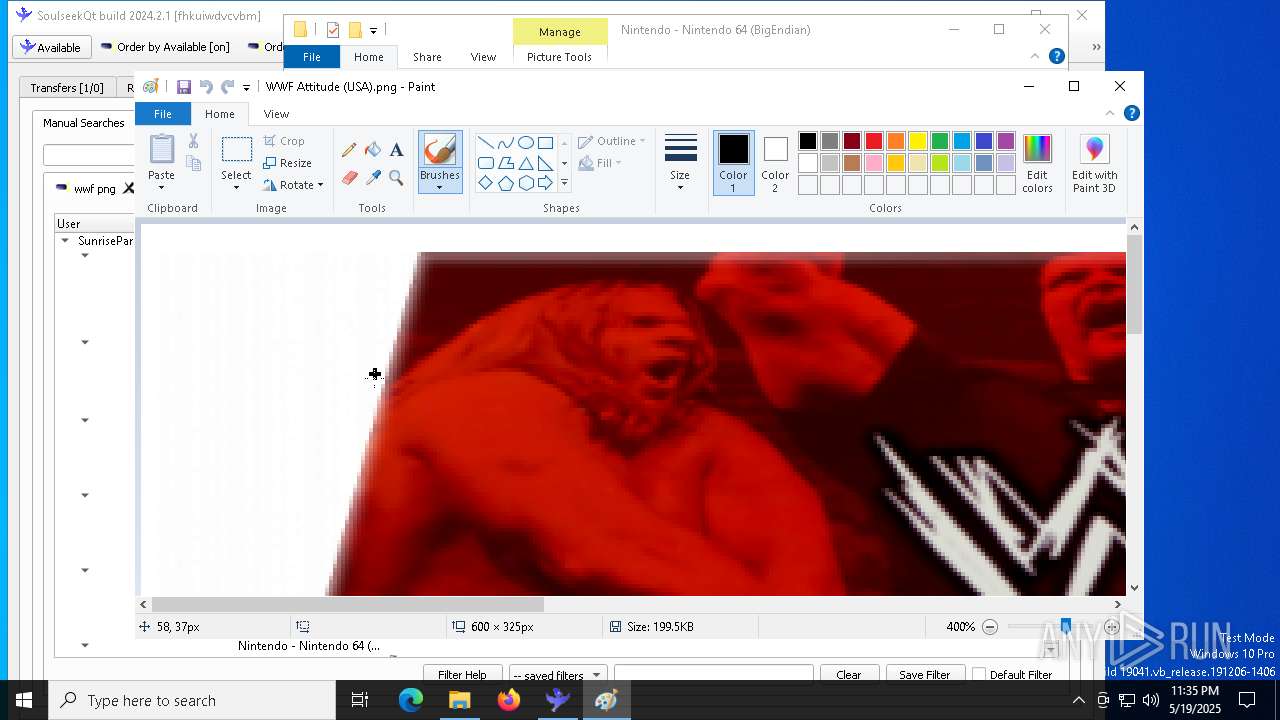
Task: Select the Magnifier tool
Action: click(396, 178)
